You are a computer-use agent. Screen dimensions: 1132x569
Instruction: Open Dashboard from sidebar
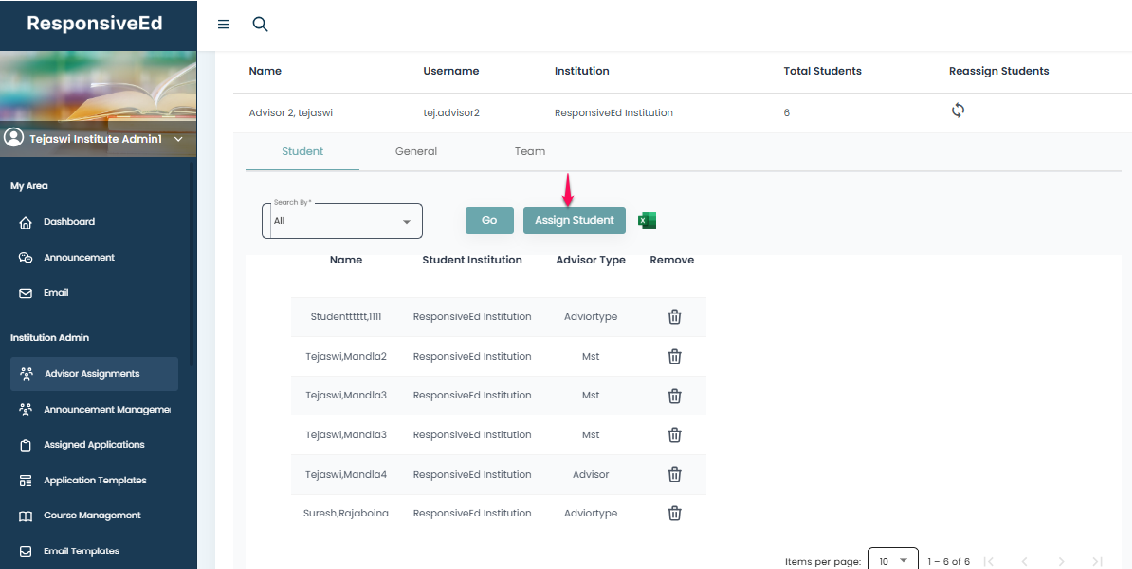click(69, 222)
